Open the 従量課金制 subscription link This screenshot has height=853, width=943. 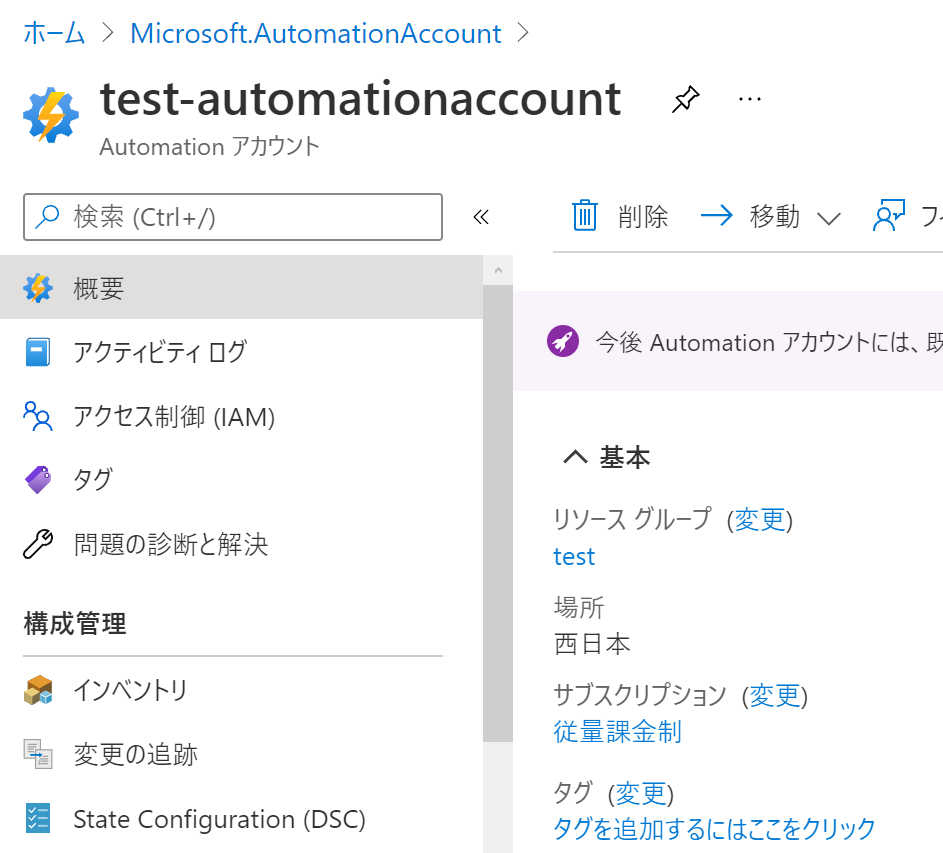(618, 731)
